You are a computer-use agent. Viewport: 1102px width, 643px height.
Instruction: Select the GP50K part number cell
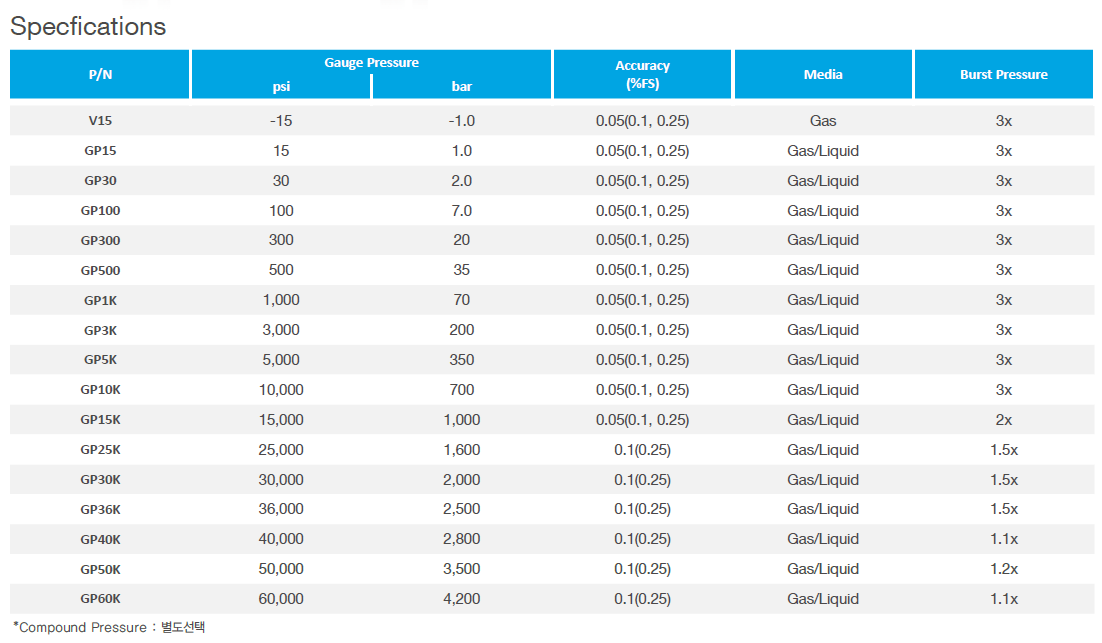pyautogui.click(x=100, y=570)
